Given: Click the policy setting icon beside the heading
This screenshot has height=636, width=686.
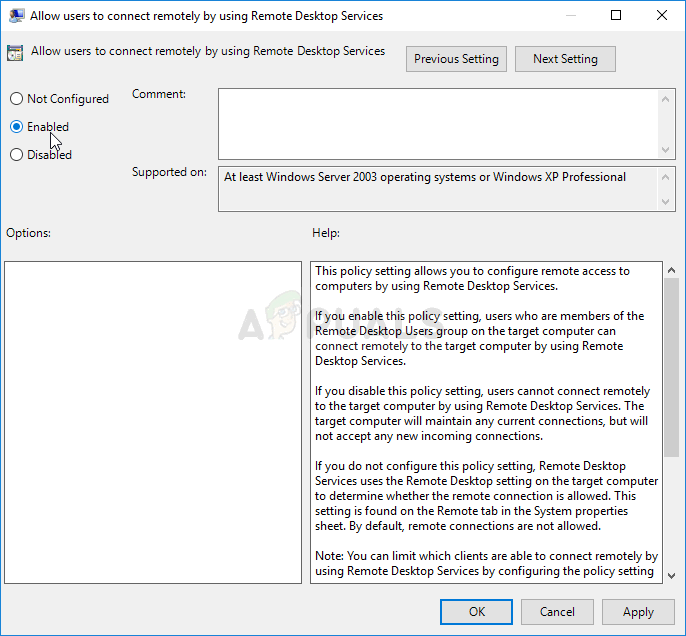Looking at the screenshot, I should (15, 52).
